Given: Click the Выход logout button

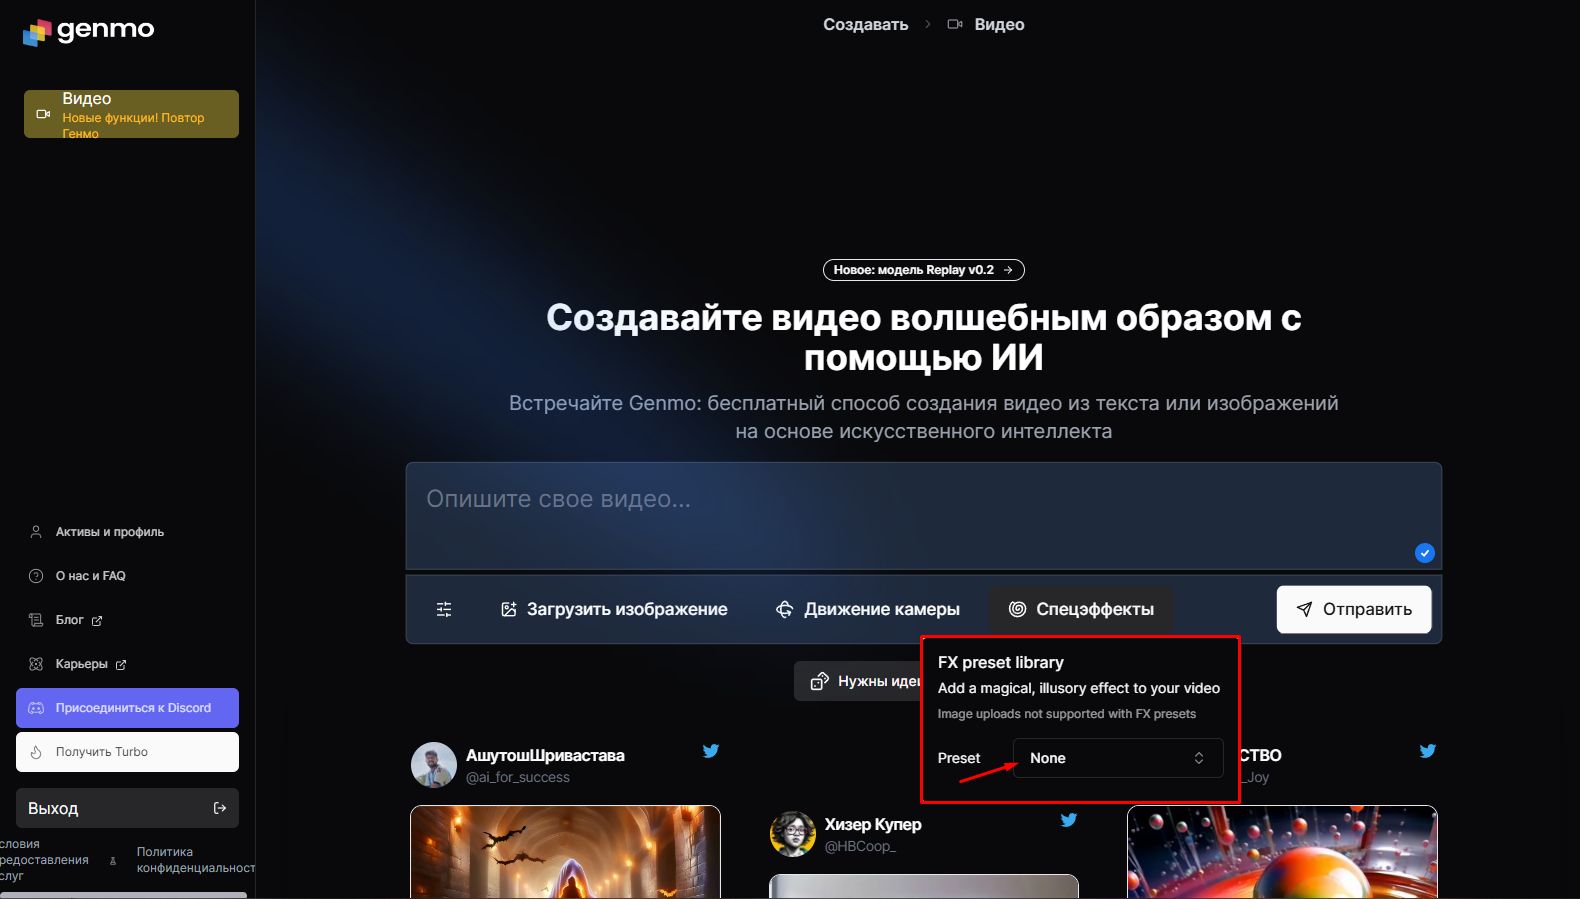Looking at the screenshot, I should (127, 808).
